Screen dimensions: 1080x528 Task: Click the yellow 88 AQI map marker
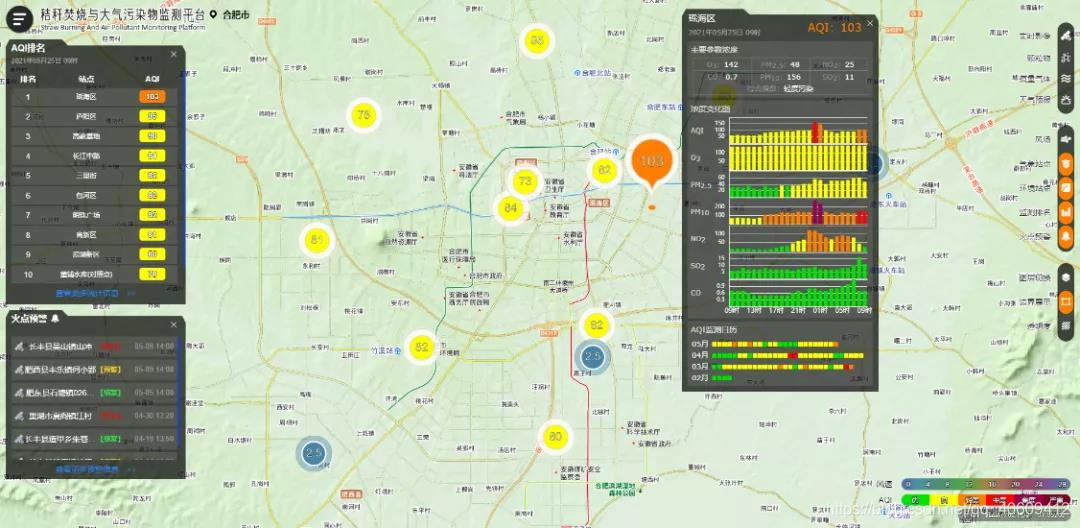pos(537,41)
